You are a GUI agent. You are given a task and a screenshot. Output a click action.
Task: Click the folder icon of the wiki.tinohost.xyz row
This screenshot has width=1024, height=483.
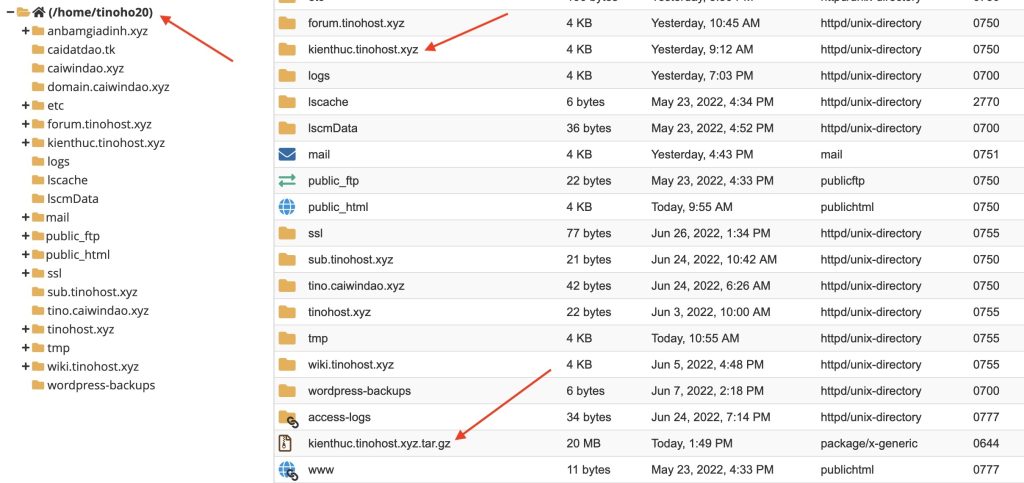(x=287, y=364)
